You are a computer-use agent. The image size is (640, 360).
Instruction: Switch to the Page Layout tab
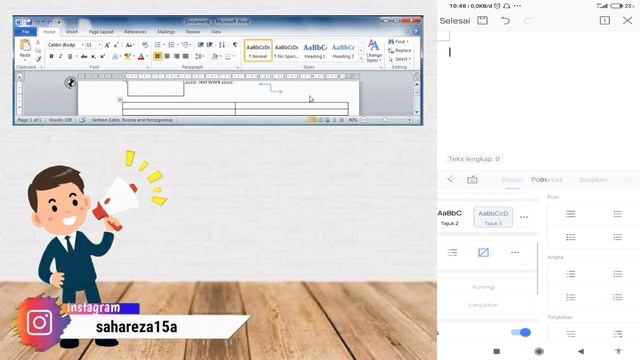point(101,31)
